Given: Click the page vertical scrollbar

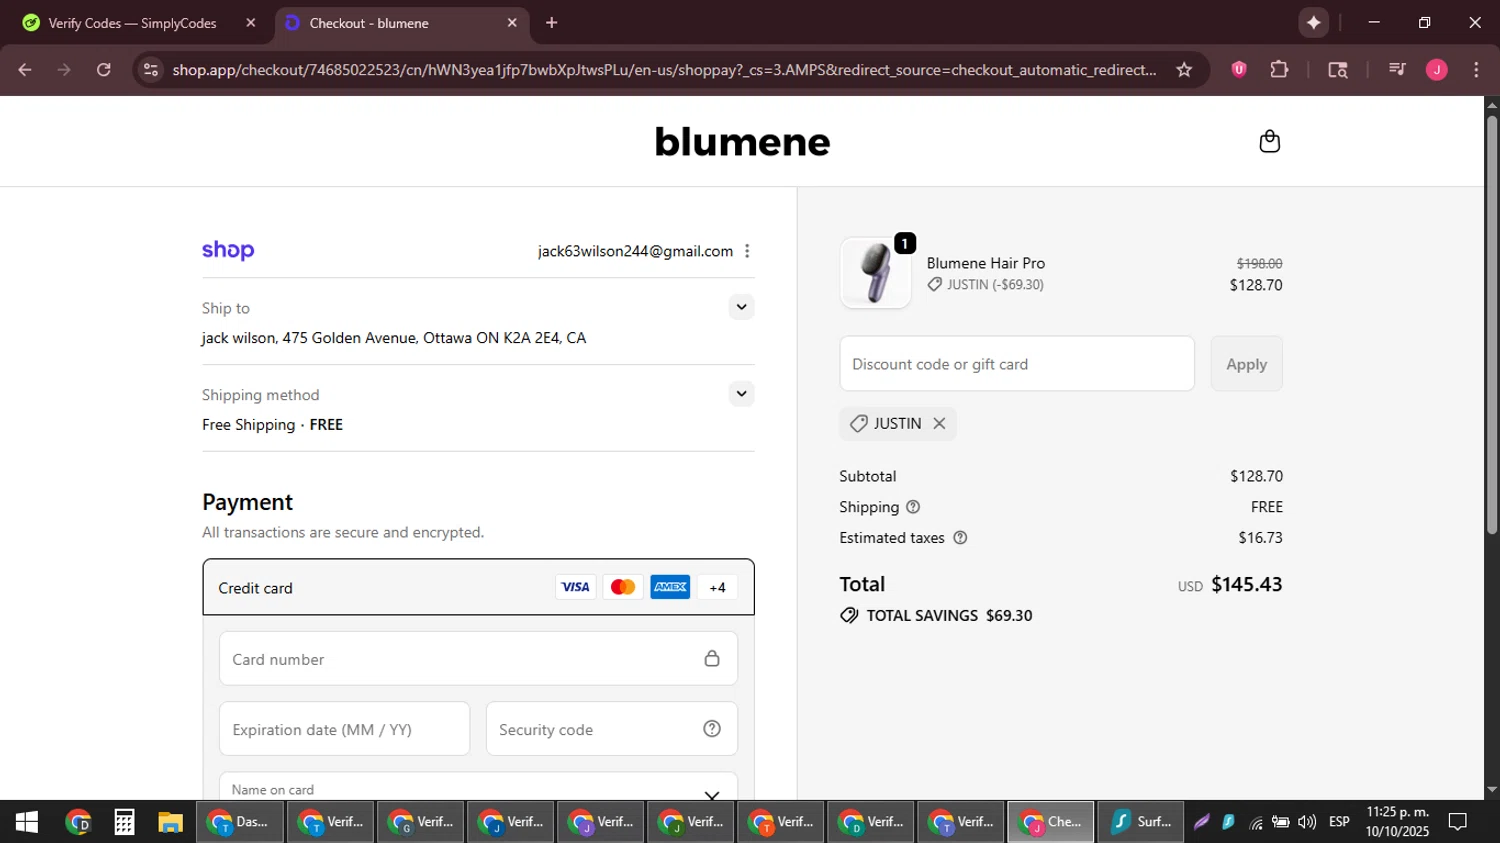Looking at the screenshot, I should coord(1491,325).
